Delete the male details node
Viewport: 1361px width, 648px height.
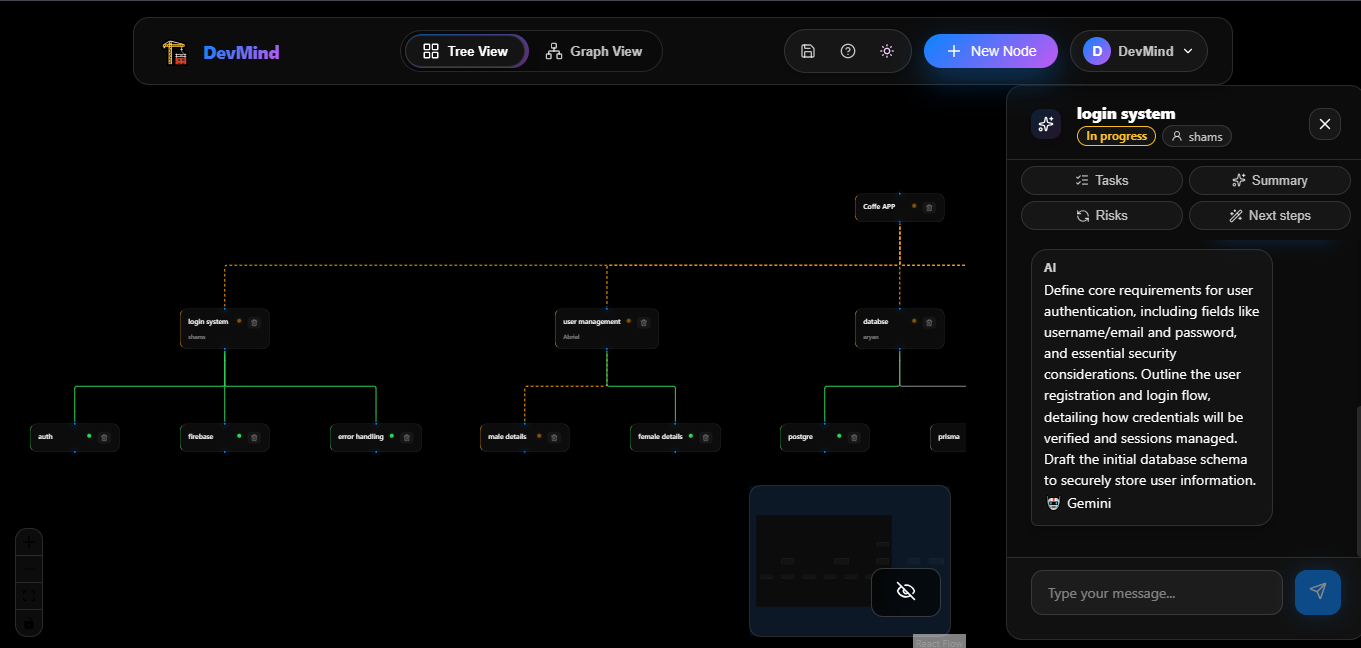coord(554,437)
